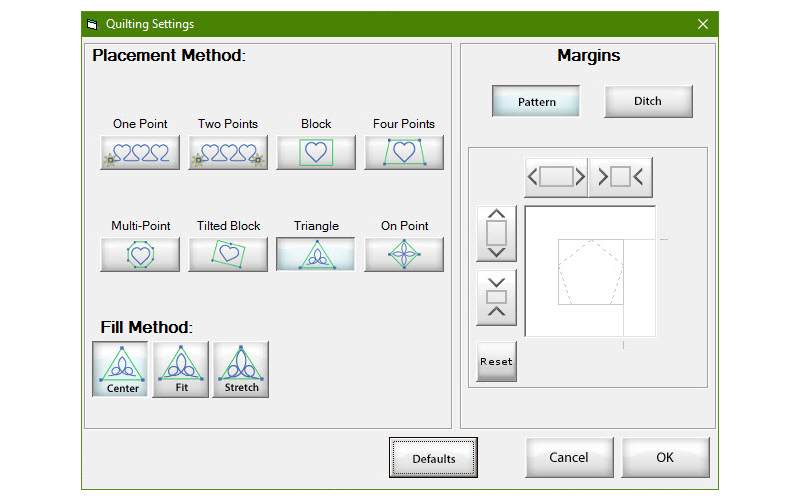Narrow horizontal margin with inward arrows

pos(620,177)
